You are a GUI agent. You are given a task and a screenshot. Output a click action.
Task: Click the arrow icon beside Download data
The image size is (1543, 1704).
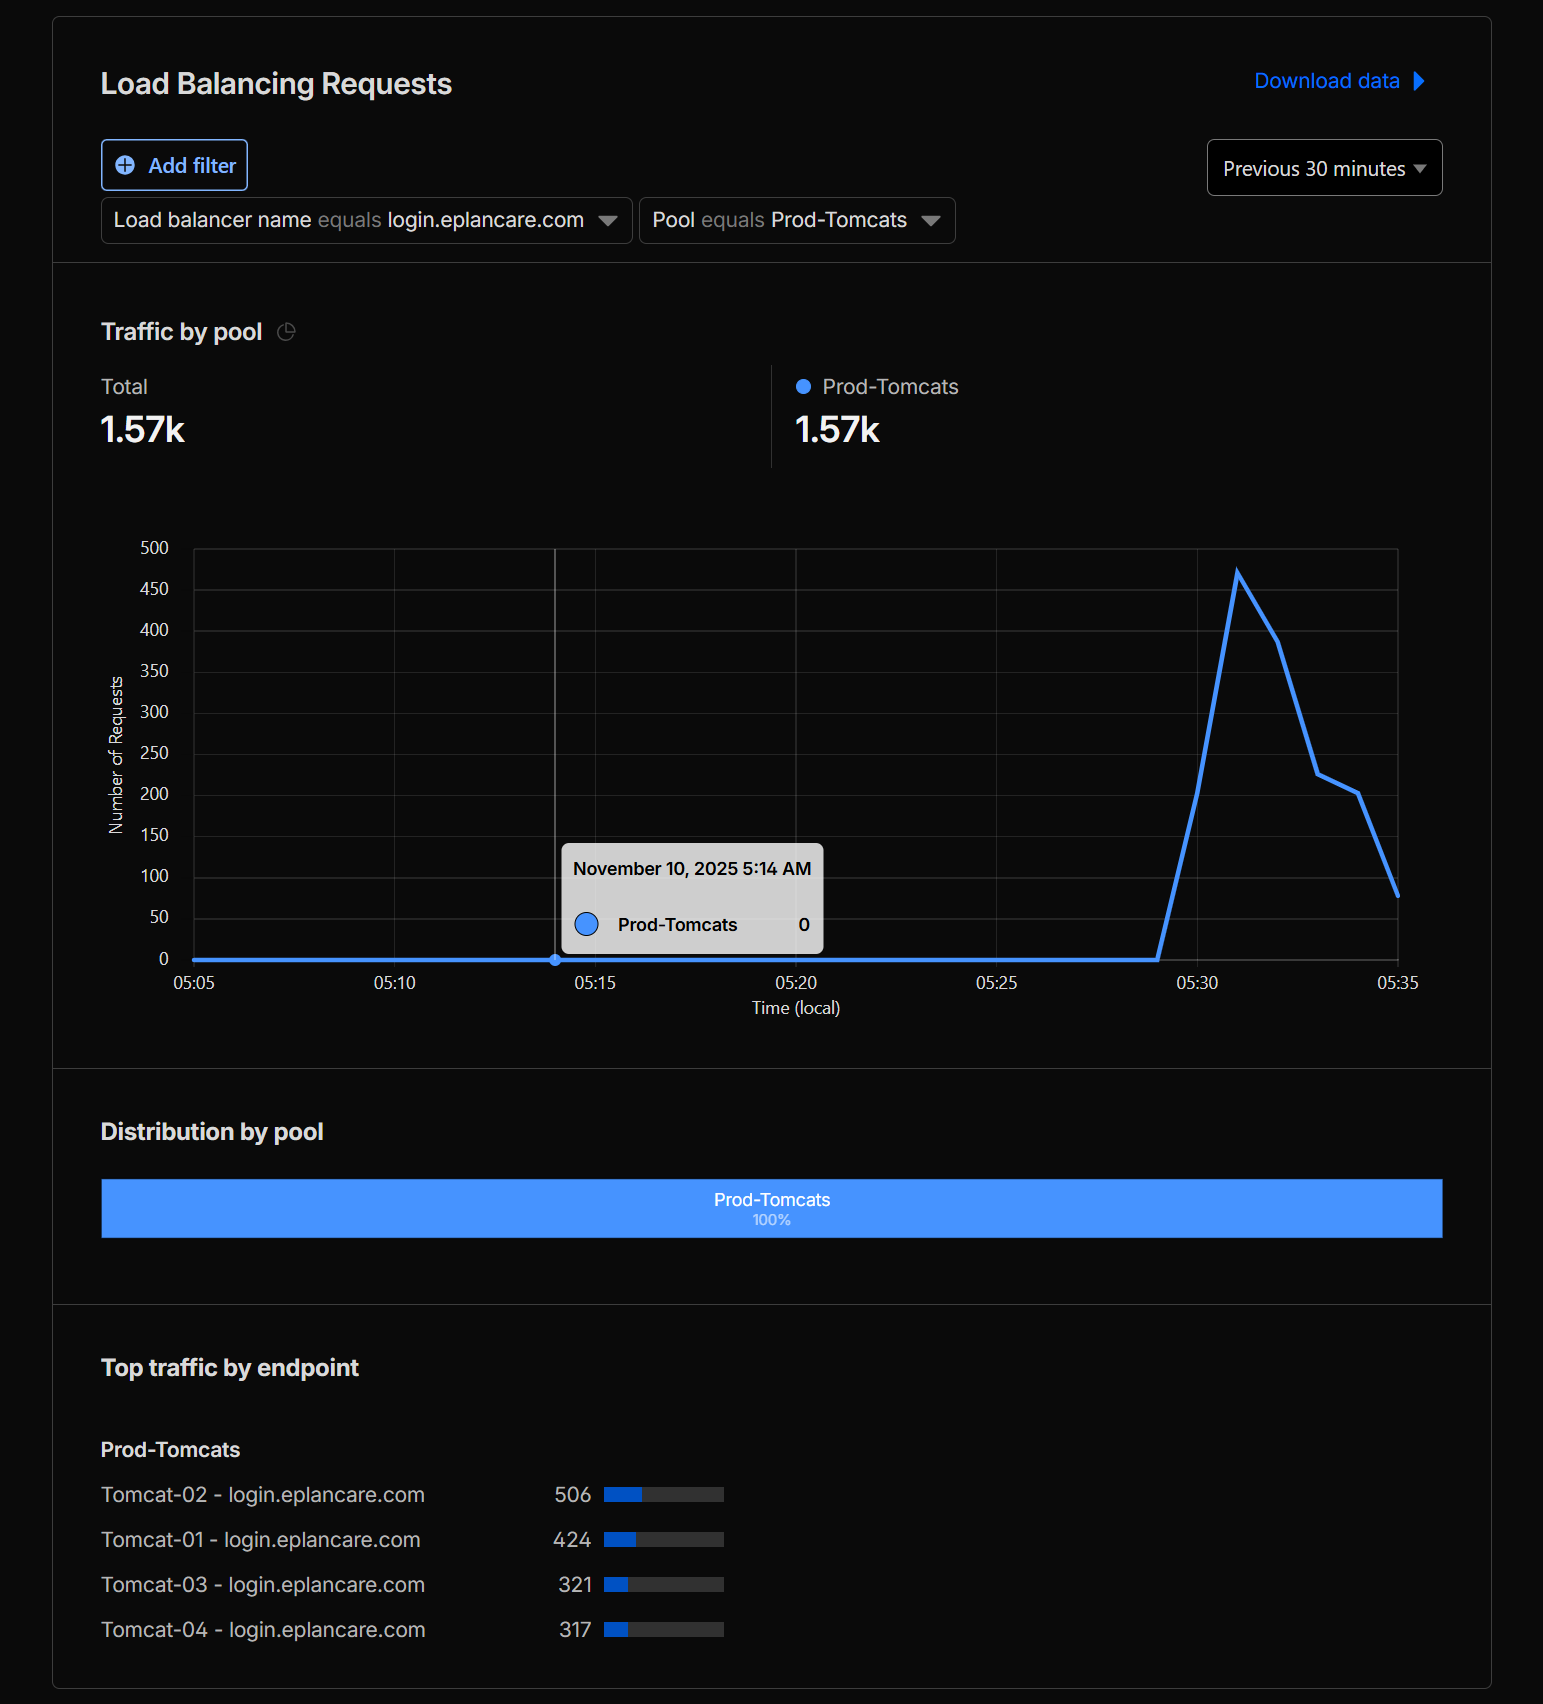tap(1418, 81)
